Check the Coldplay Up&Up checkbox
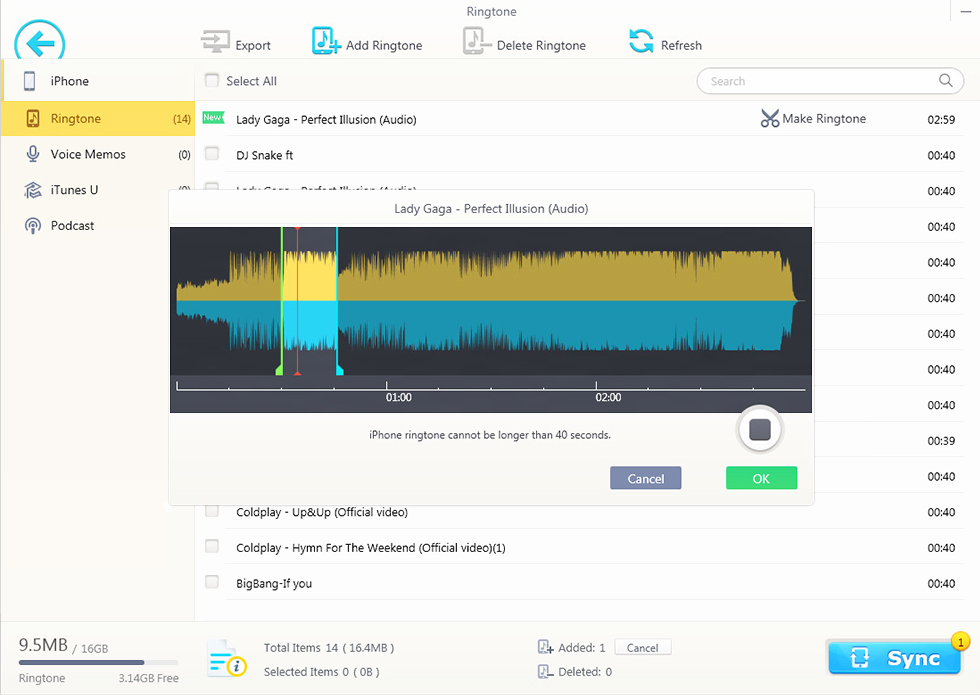The height and width of the screenshot is (695, 980). pos(212,511)
